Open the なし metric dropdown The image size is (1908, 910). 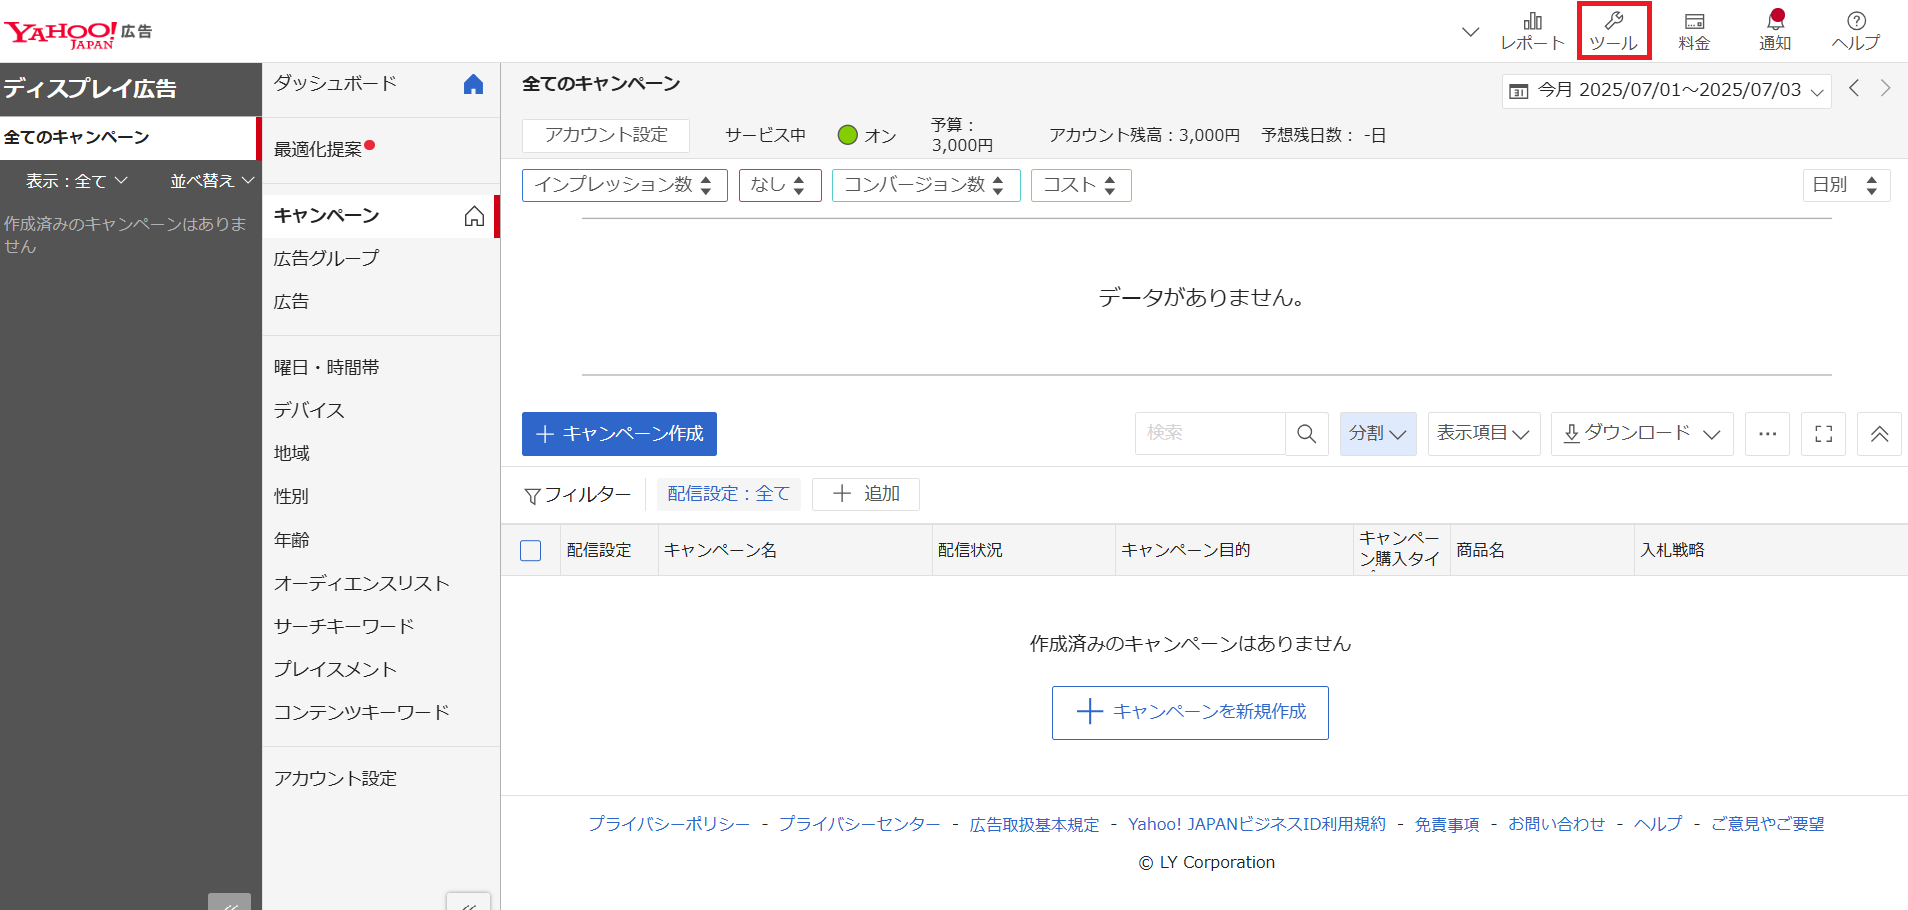pyautogui.click(x=780, y=185)
